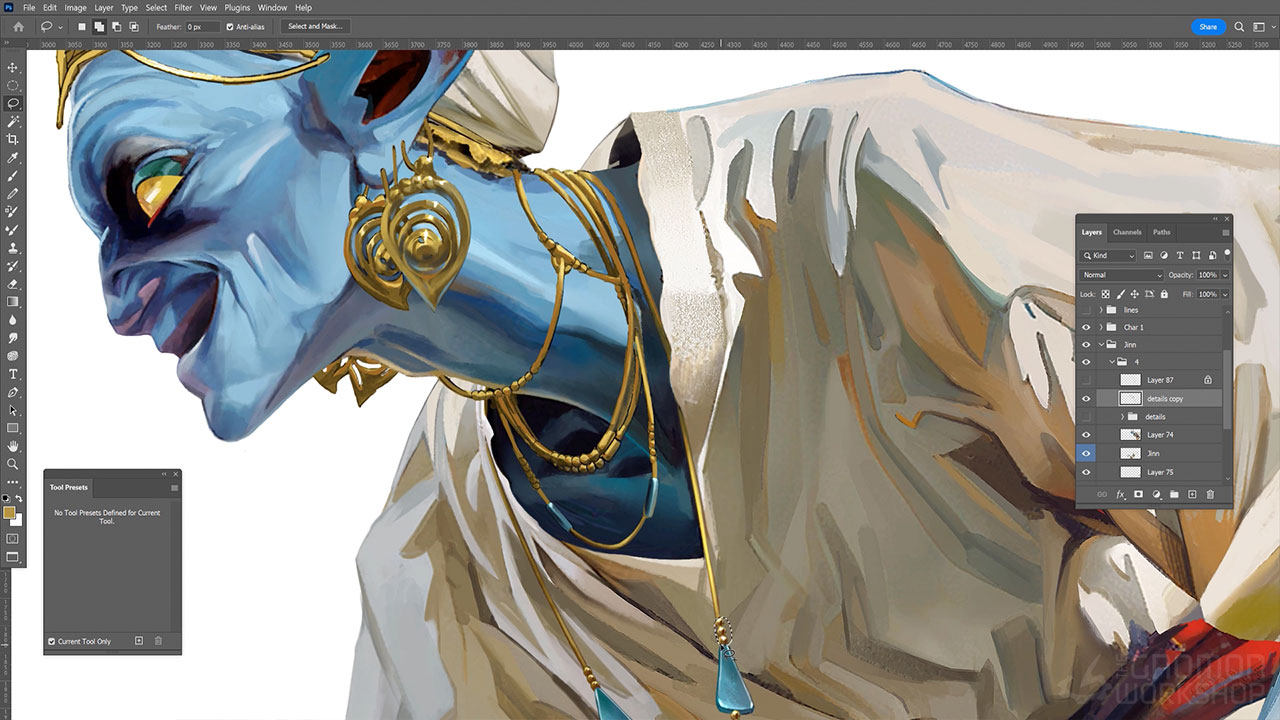The width and height of the screenshot is (1280, 720).
Task: Lock all layer attributes icon
Action: tap(1164, 294)
